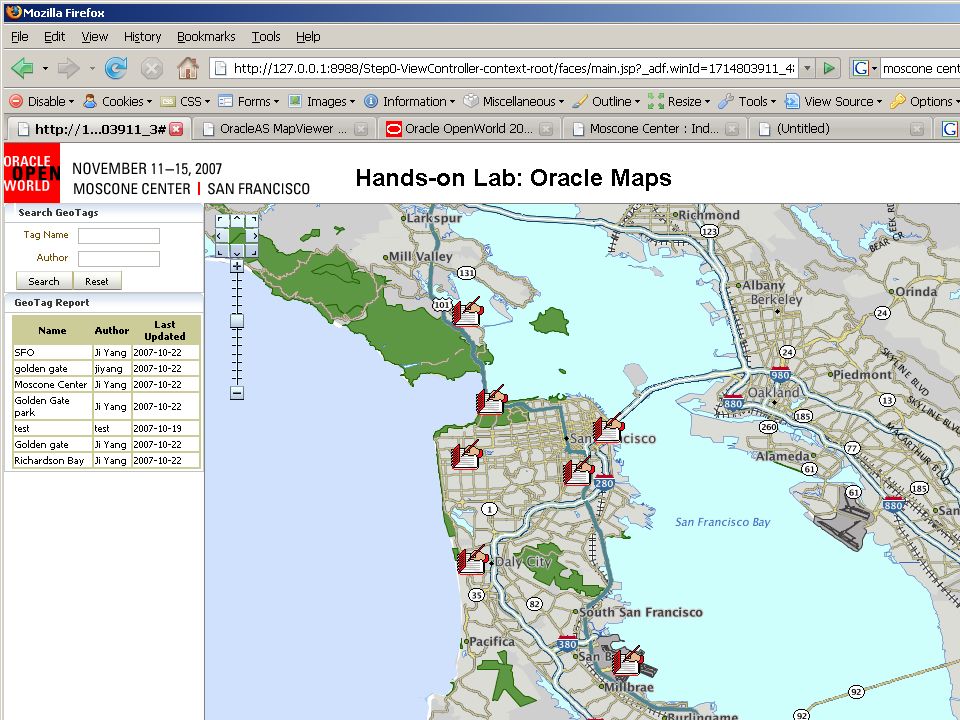The width and height of the screenshot is (960, 720).
Task: Click the green Go arrow next to URL
Action: [829, 68]
